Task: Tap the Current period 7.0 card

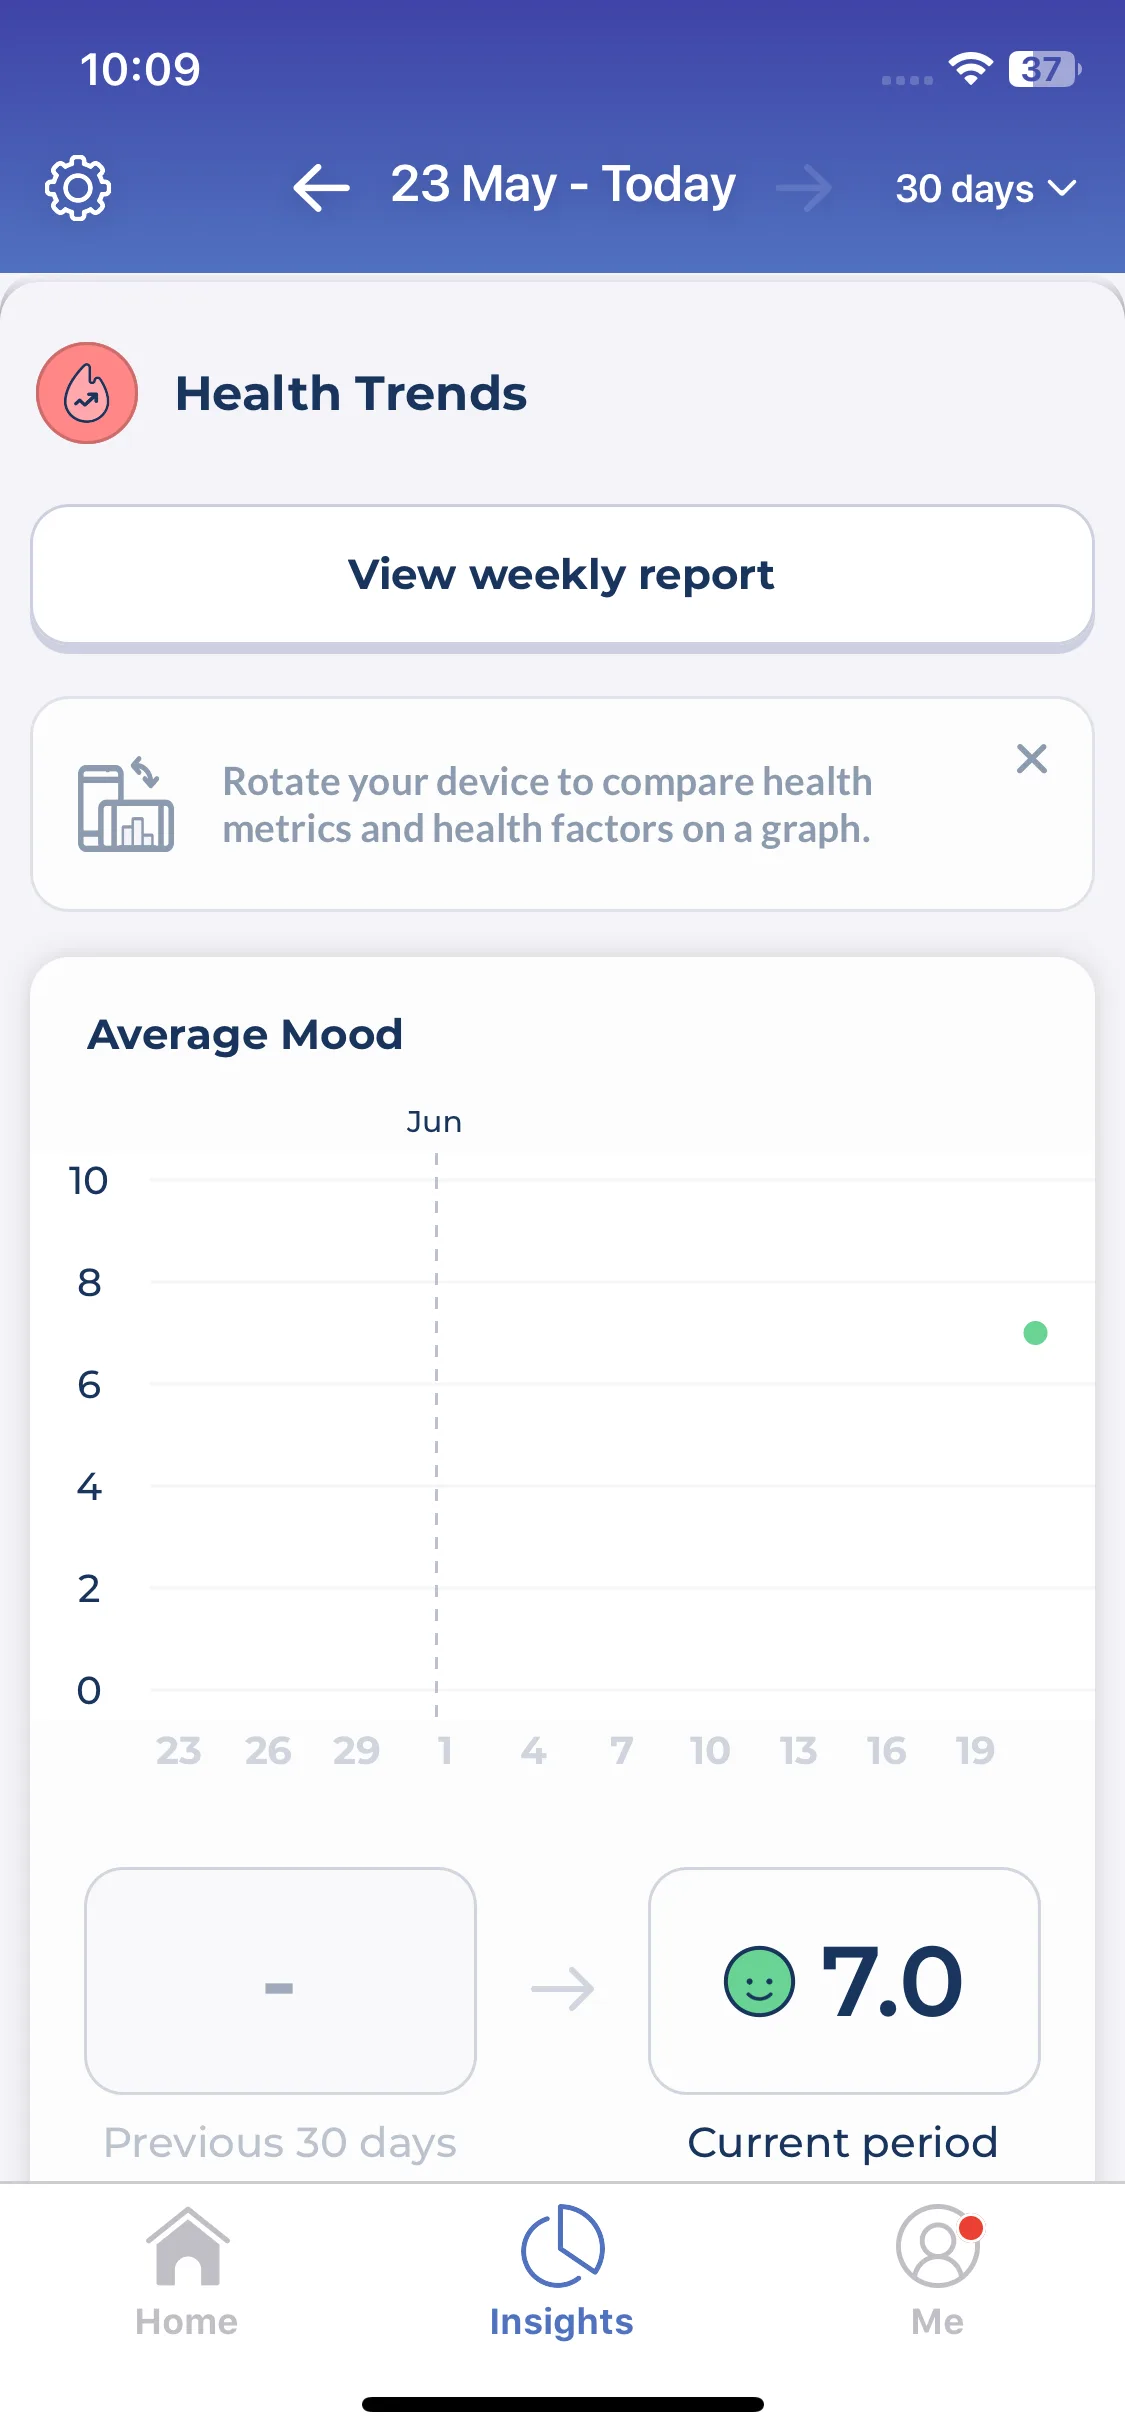Action: coord(844,1980)
